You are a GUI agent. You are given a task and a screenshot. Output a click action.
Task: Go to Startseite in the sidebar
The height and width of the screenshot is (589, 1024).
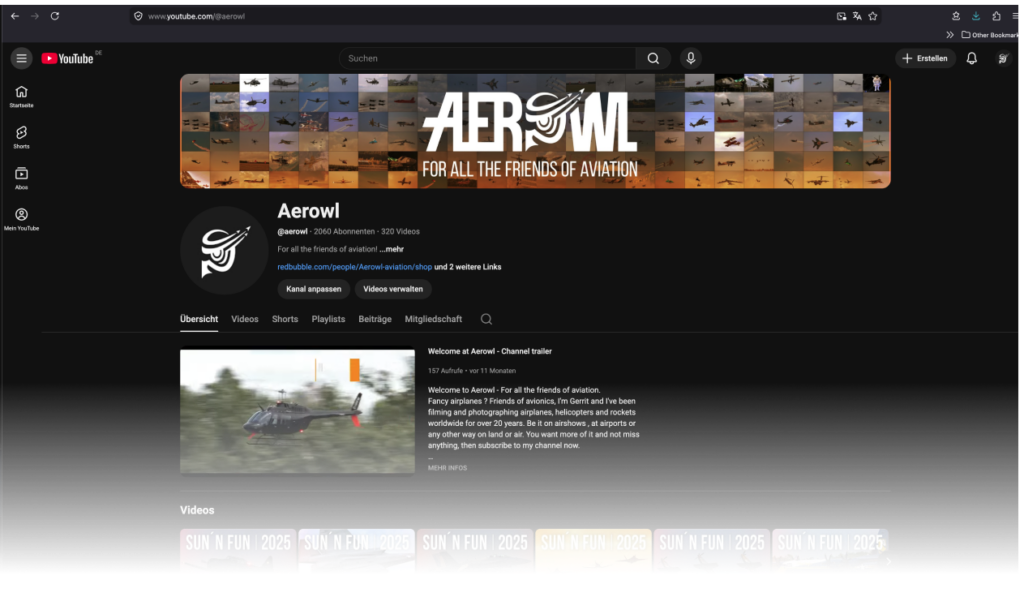point(22,97)
